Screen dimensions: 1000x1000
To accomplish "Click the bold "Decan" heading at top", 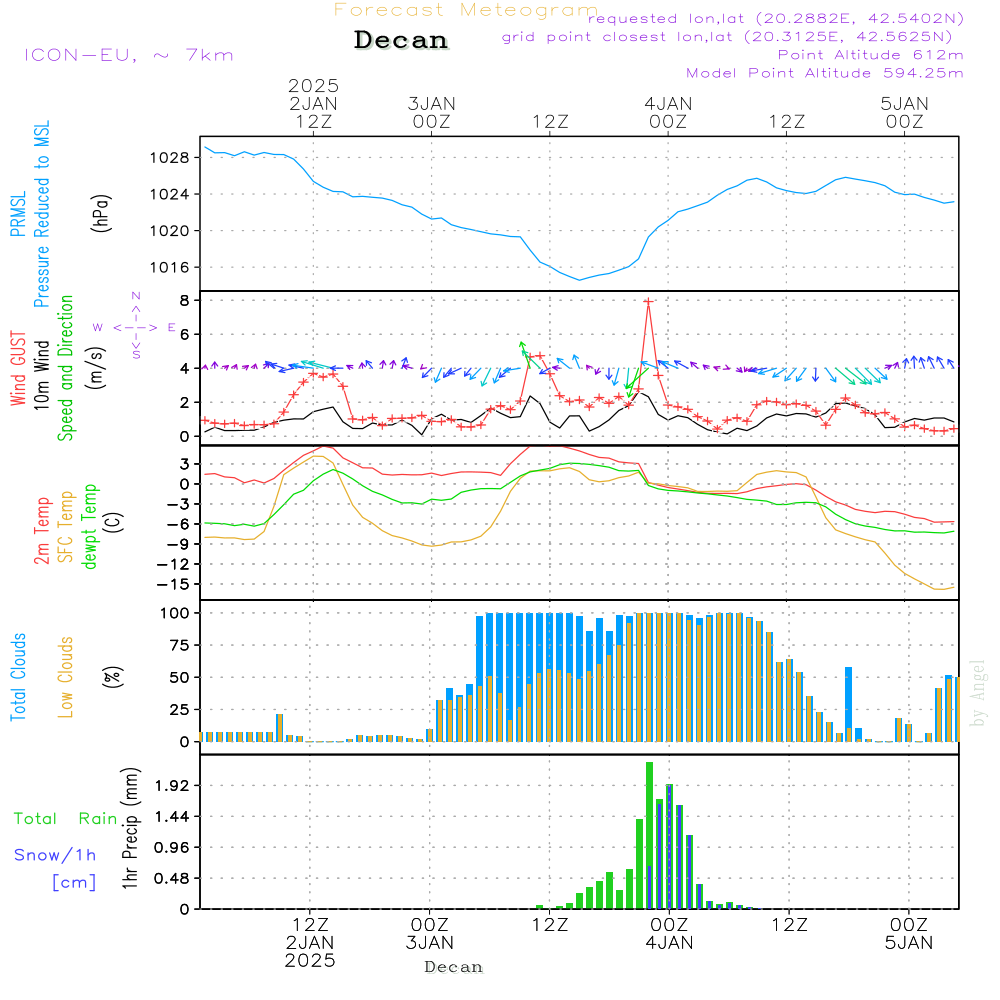I will pos(401,40).
